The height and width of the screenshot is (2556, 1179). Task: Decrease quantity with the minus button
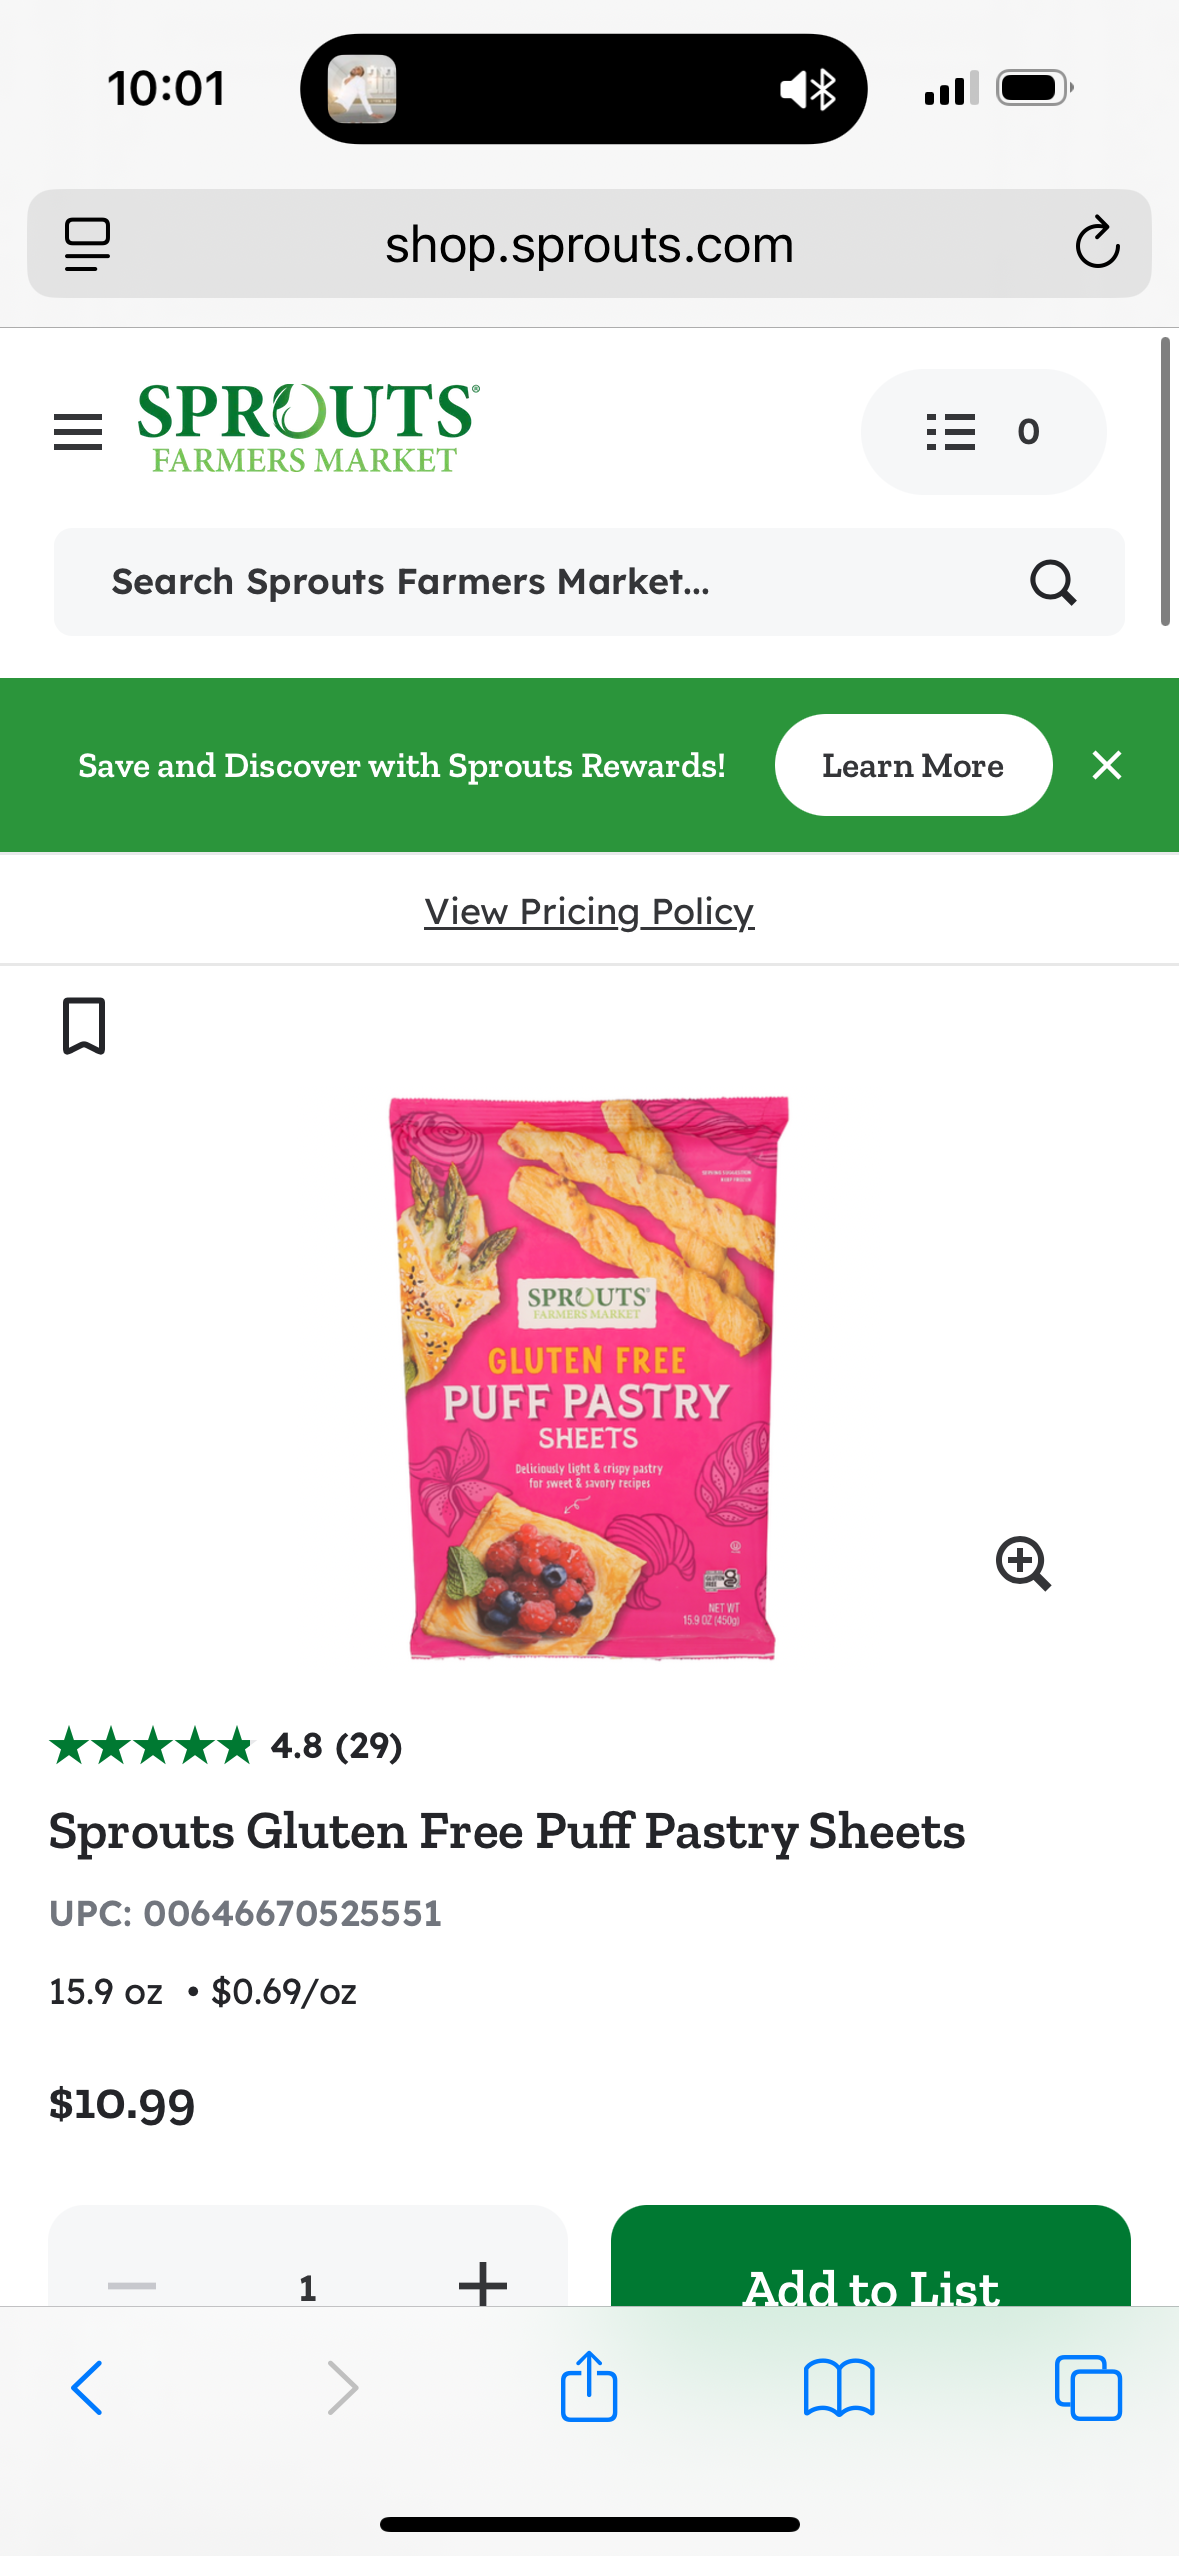[x=132, y=2285]
